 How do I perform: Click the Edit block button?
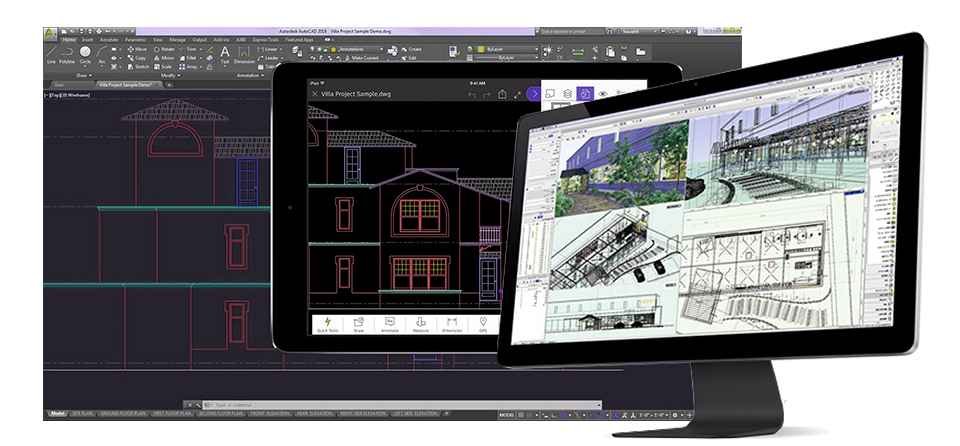(408, 58)
